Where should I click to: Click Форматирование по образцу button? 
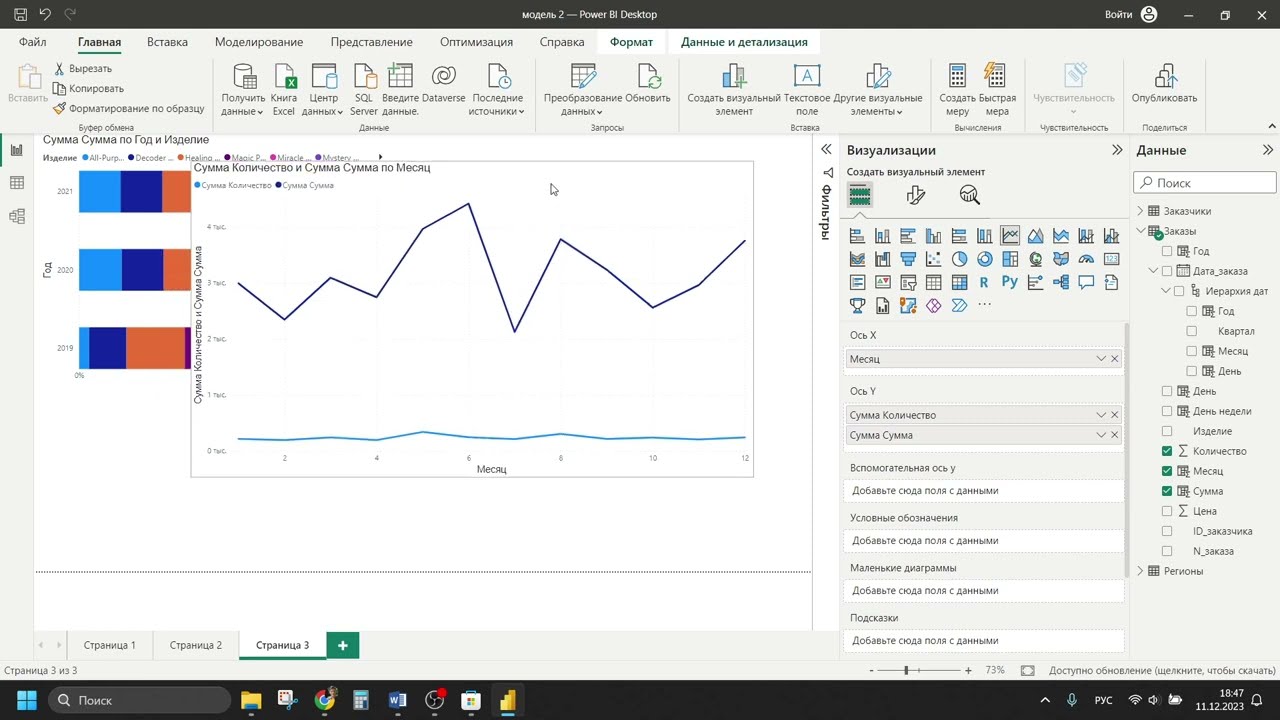pos(129,108)
